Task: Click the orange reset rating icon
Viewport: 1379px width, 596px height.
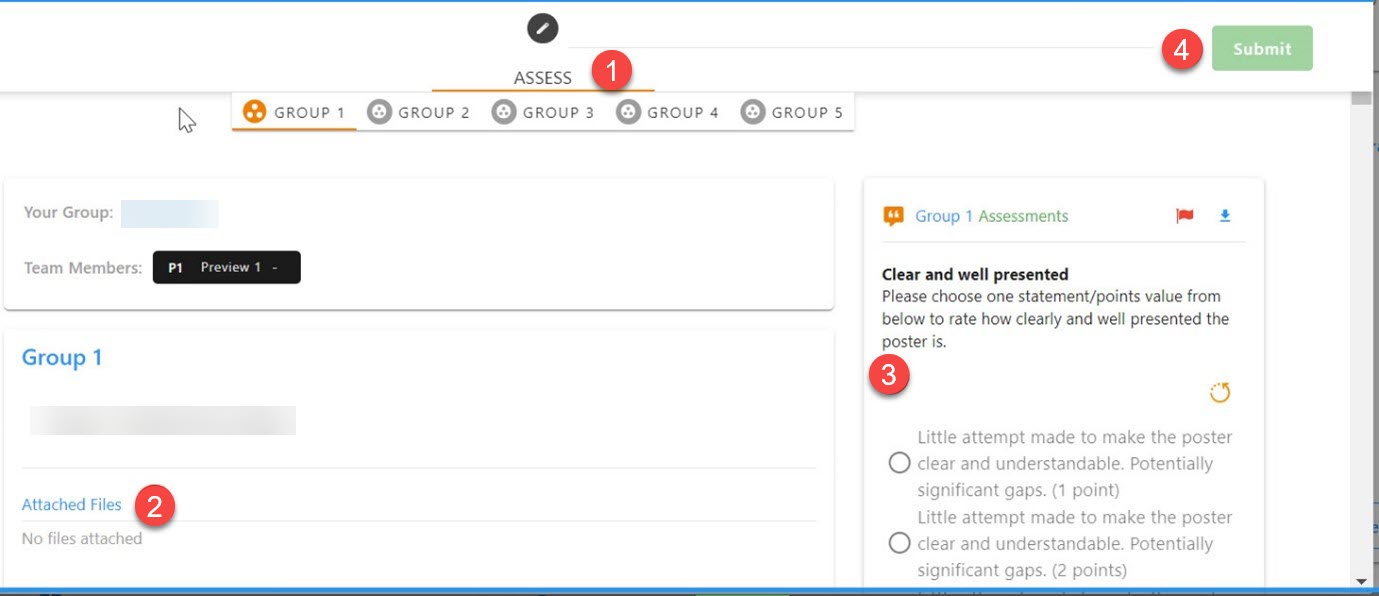Action: click(1219, 393)
